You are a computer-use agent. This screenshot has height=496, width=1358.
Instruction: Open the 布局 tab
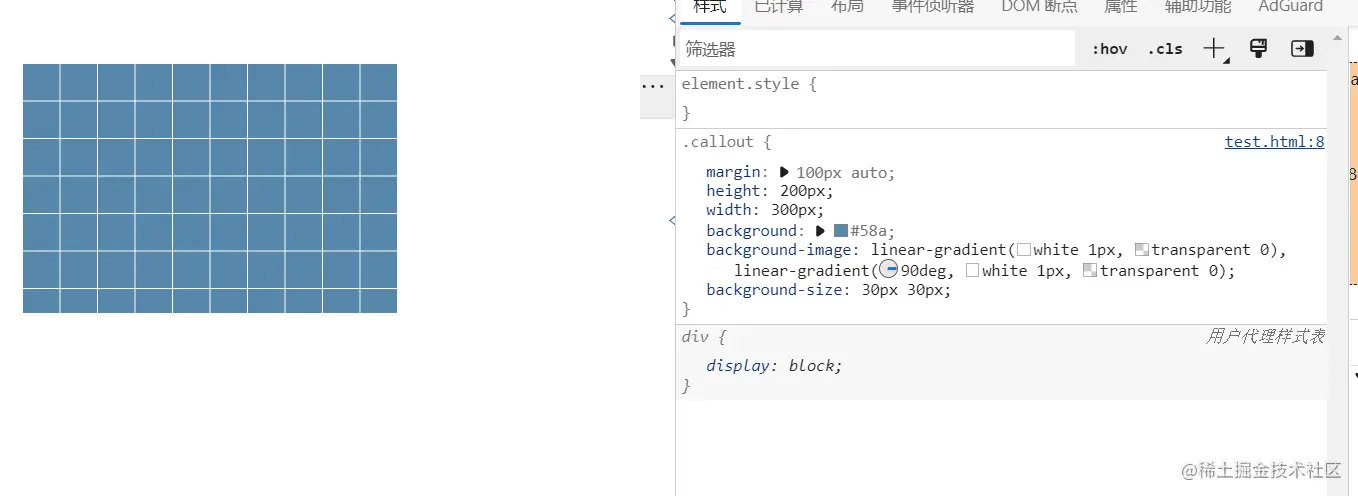(x=847, y=7)
